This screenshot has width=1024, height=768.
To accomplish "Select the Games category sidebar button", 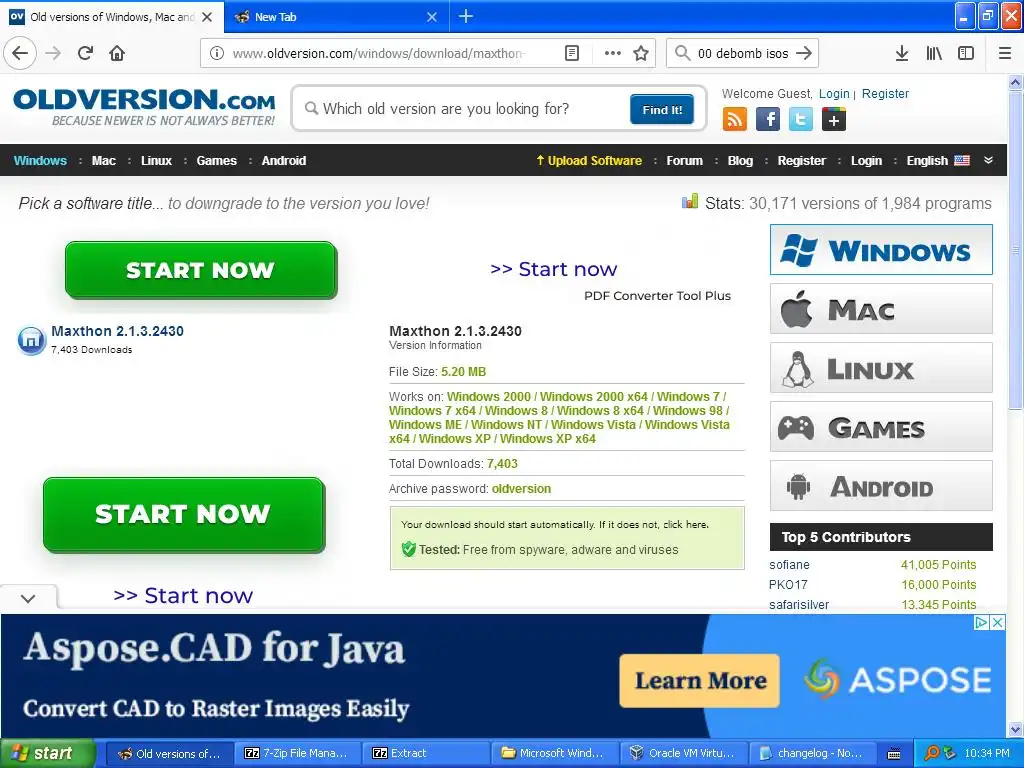I will (x=881, y=426).
